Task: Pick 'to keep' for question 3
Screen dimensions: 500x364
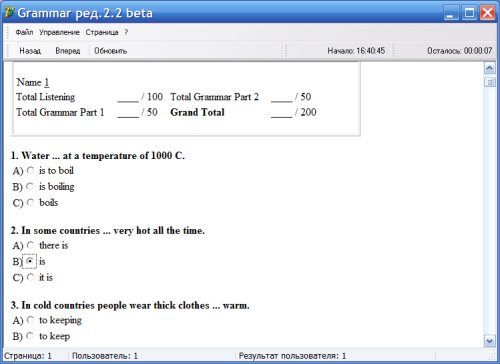Action: click(30, 336)
